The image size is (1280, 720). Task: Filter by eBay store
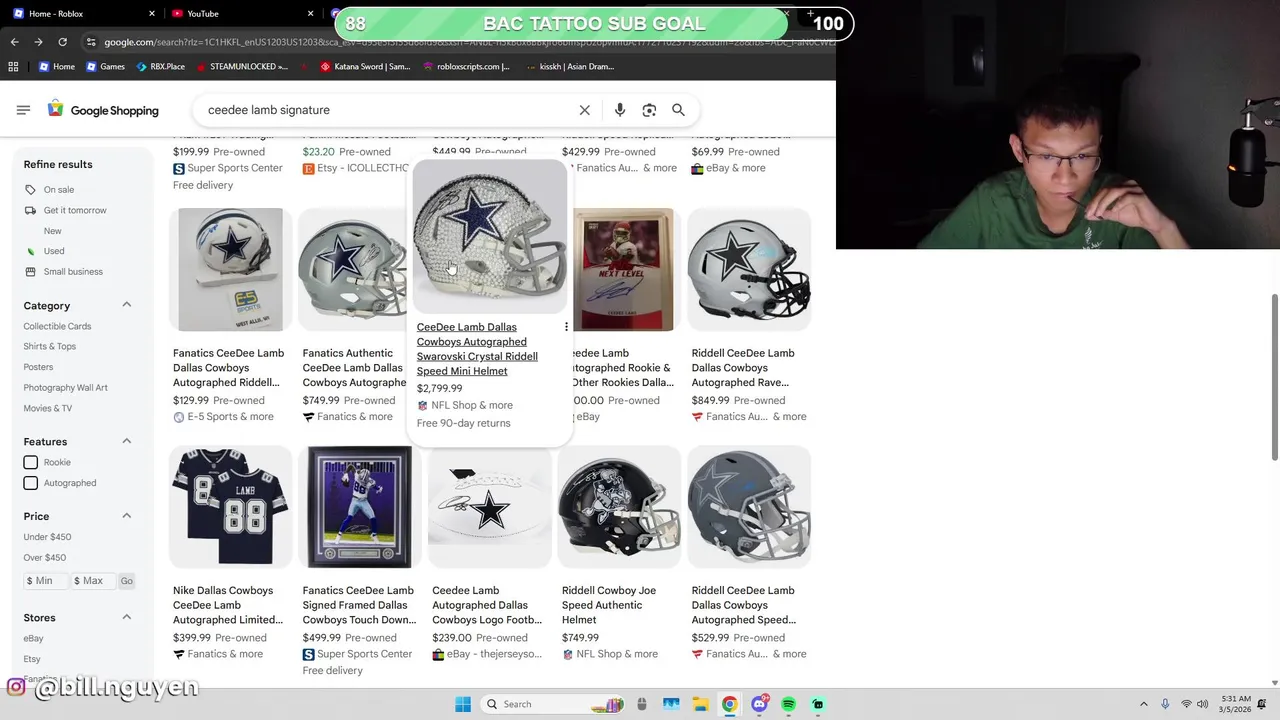[33, 638]
